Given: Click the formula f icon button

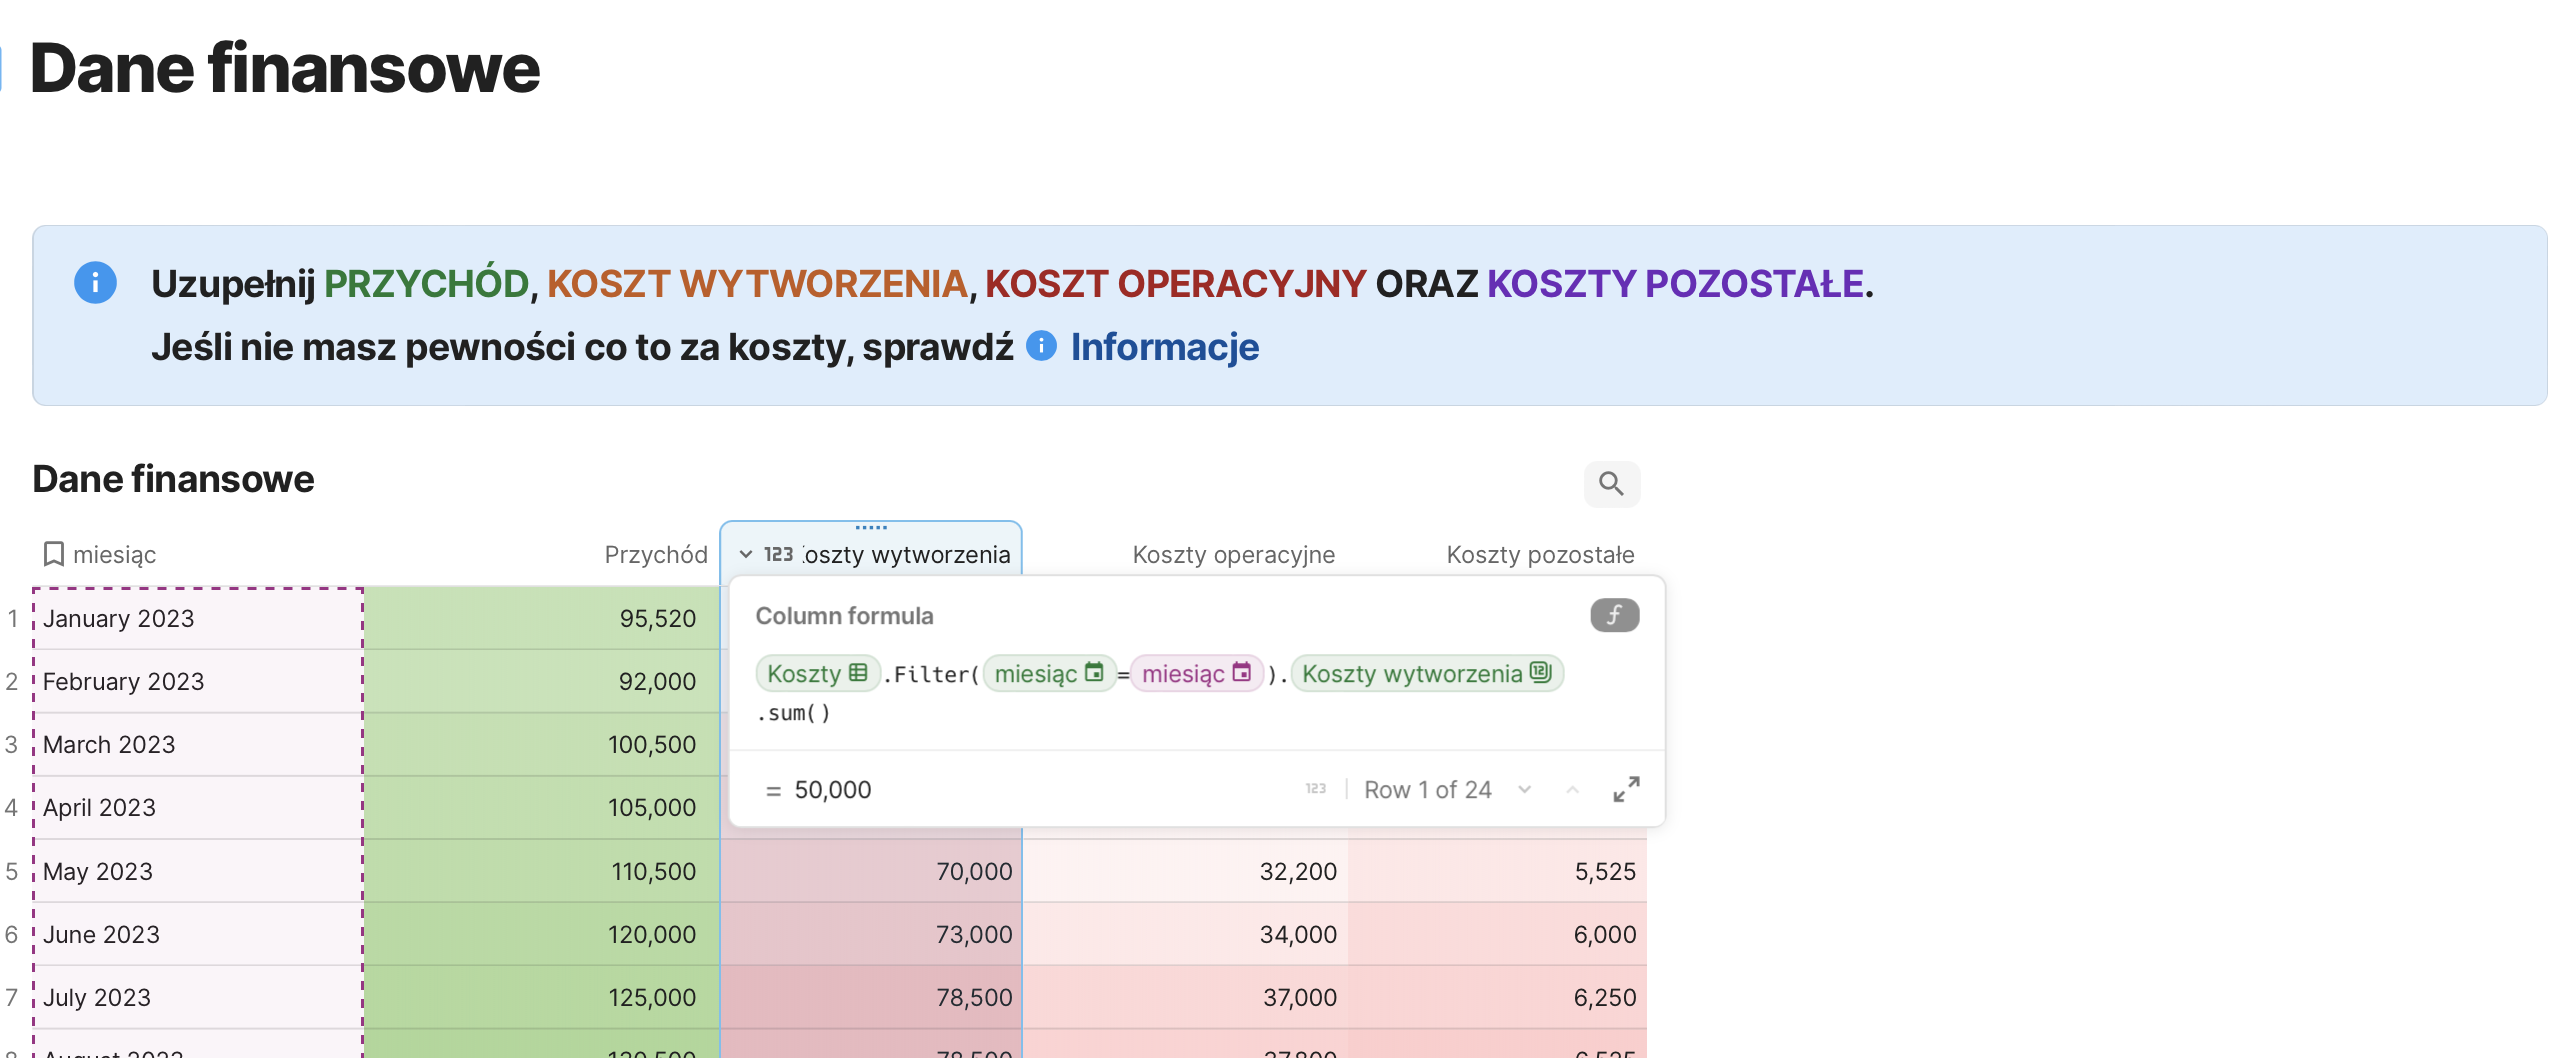Looking at the screenshot, I should click(1614, 615).
